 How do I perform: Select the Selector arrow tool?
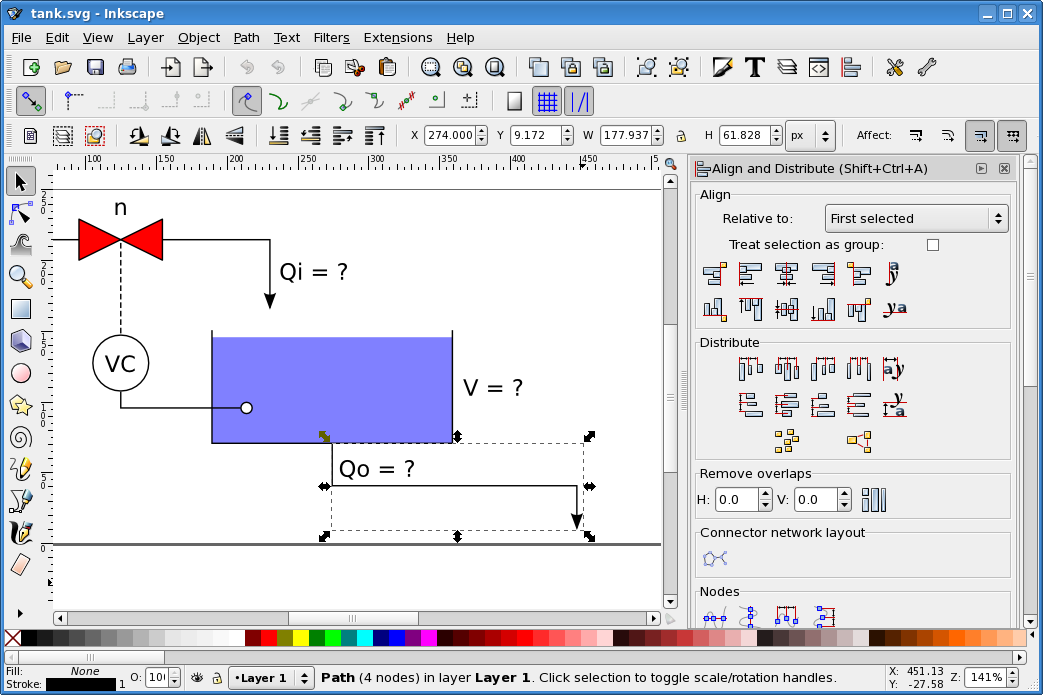click(21, 182)
